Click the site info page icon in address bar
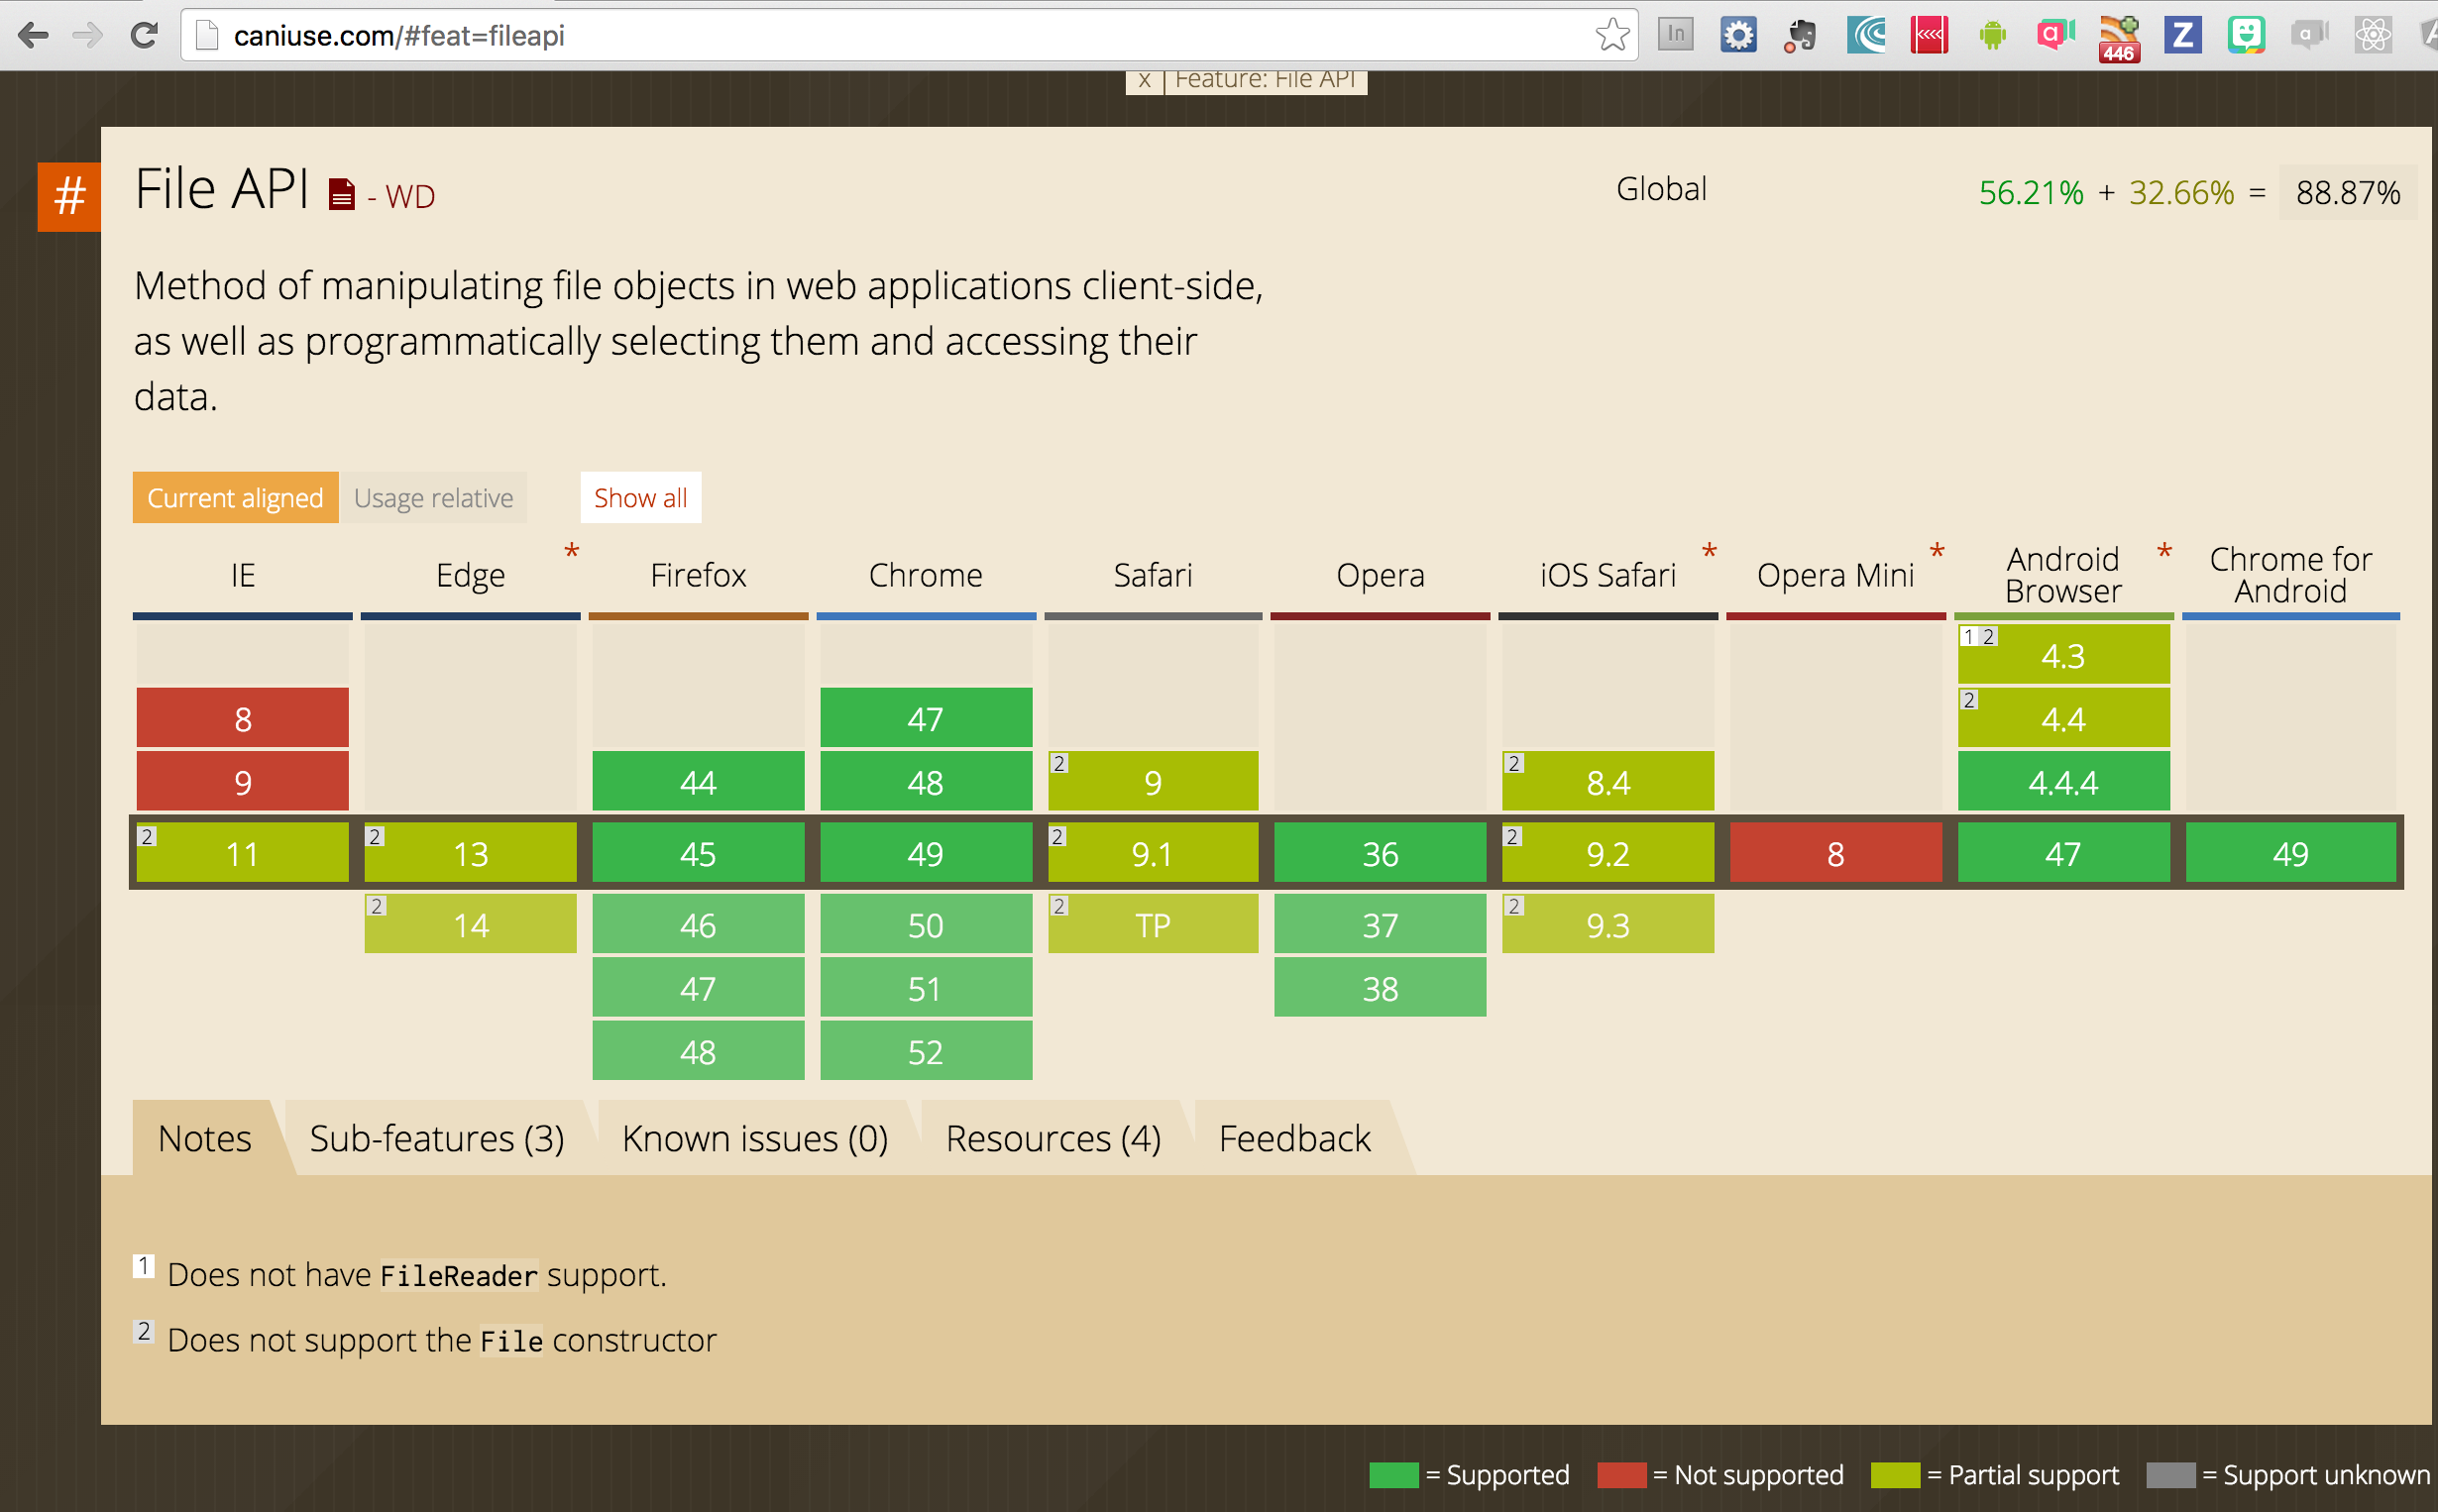2438x1512 pixels. [207, 36]
